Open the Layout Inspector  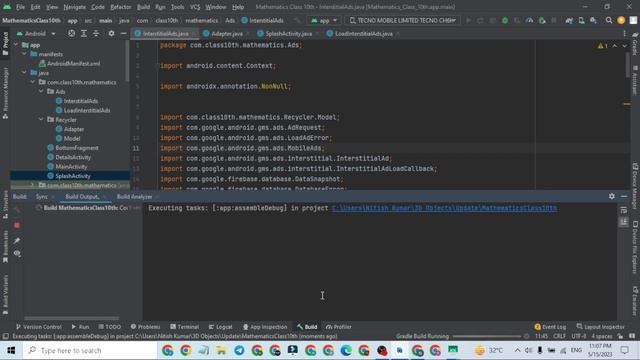coord(600,327)
